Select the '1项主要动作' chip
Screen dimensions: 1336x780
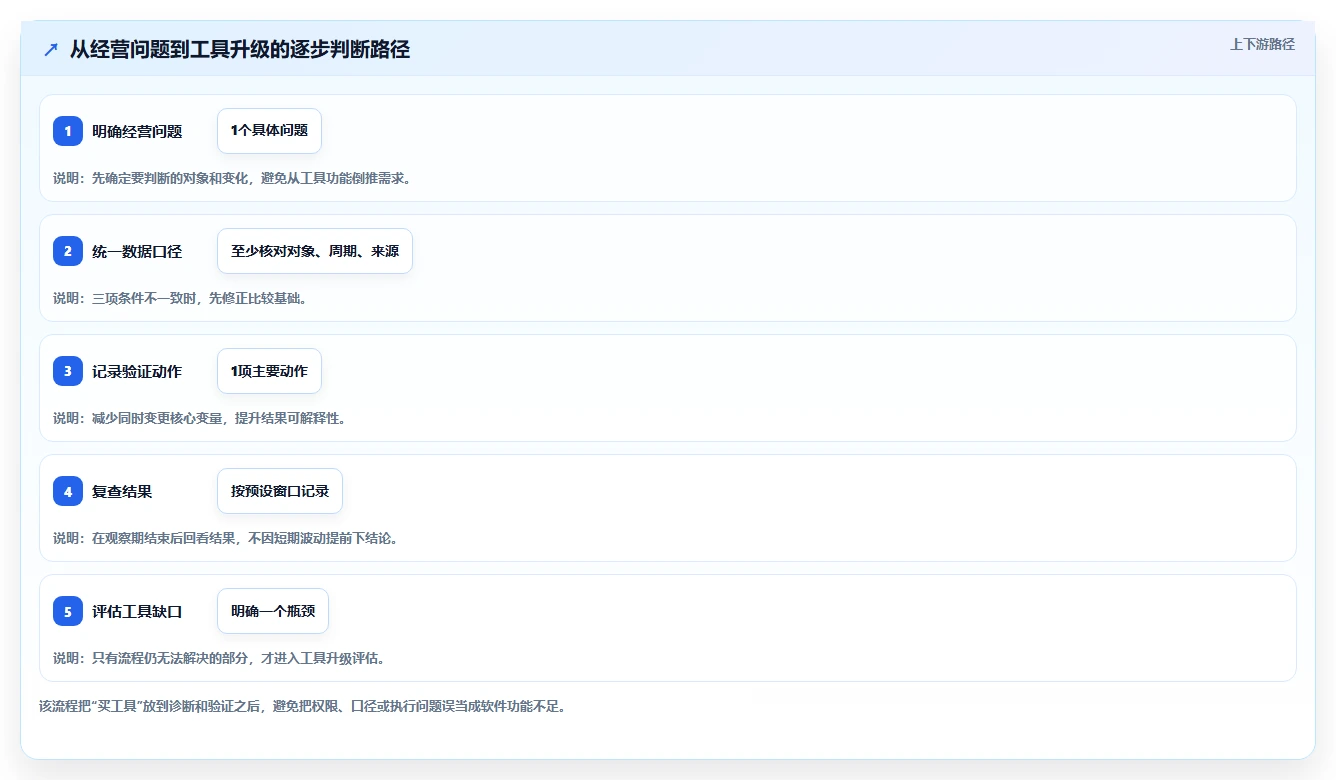(x=269, y=371)
